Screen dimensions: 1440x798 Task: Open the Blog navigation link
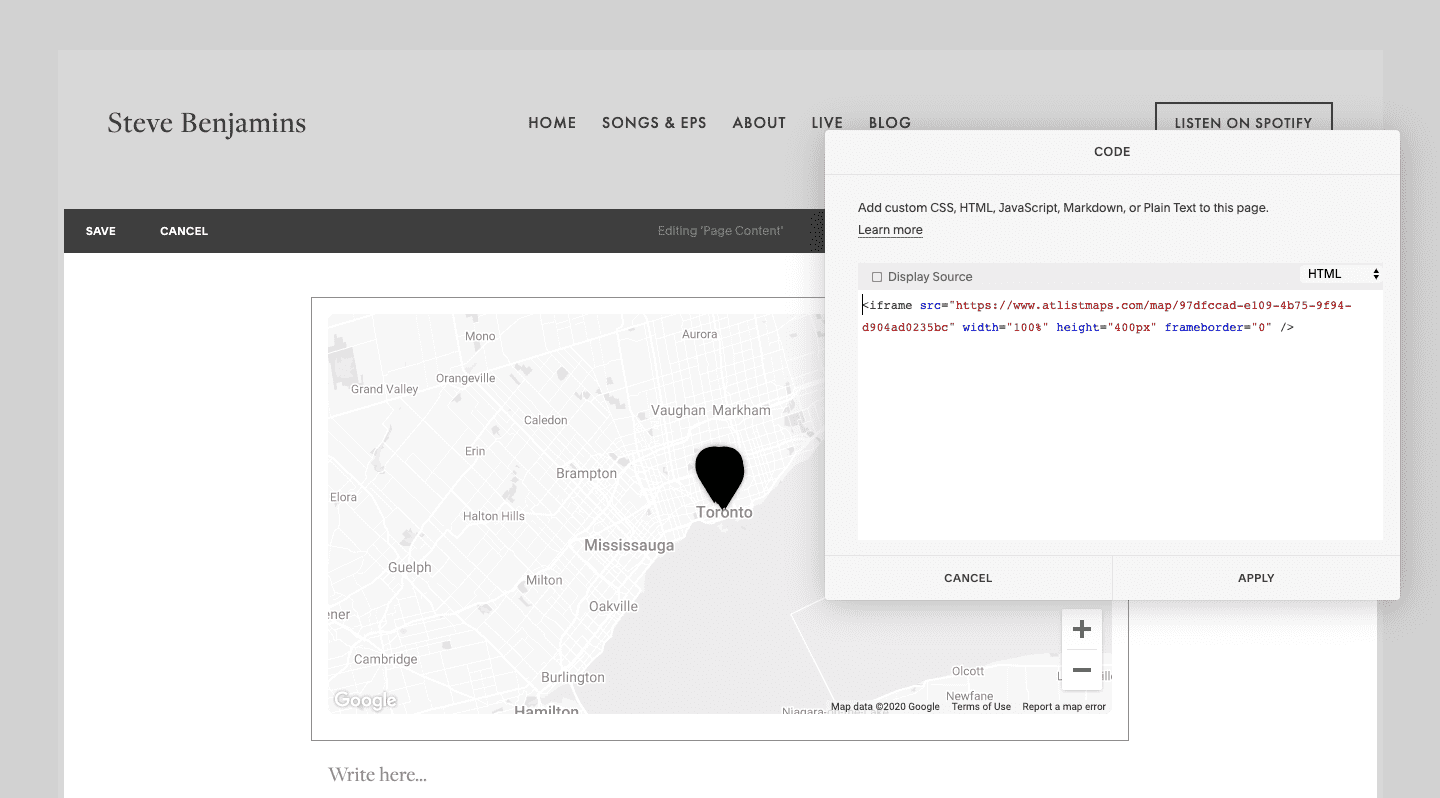(x=889, y=123)
